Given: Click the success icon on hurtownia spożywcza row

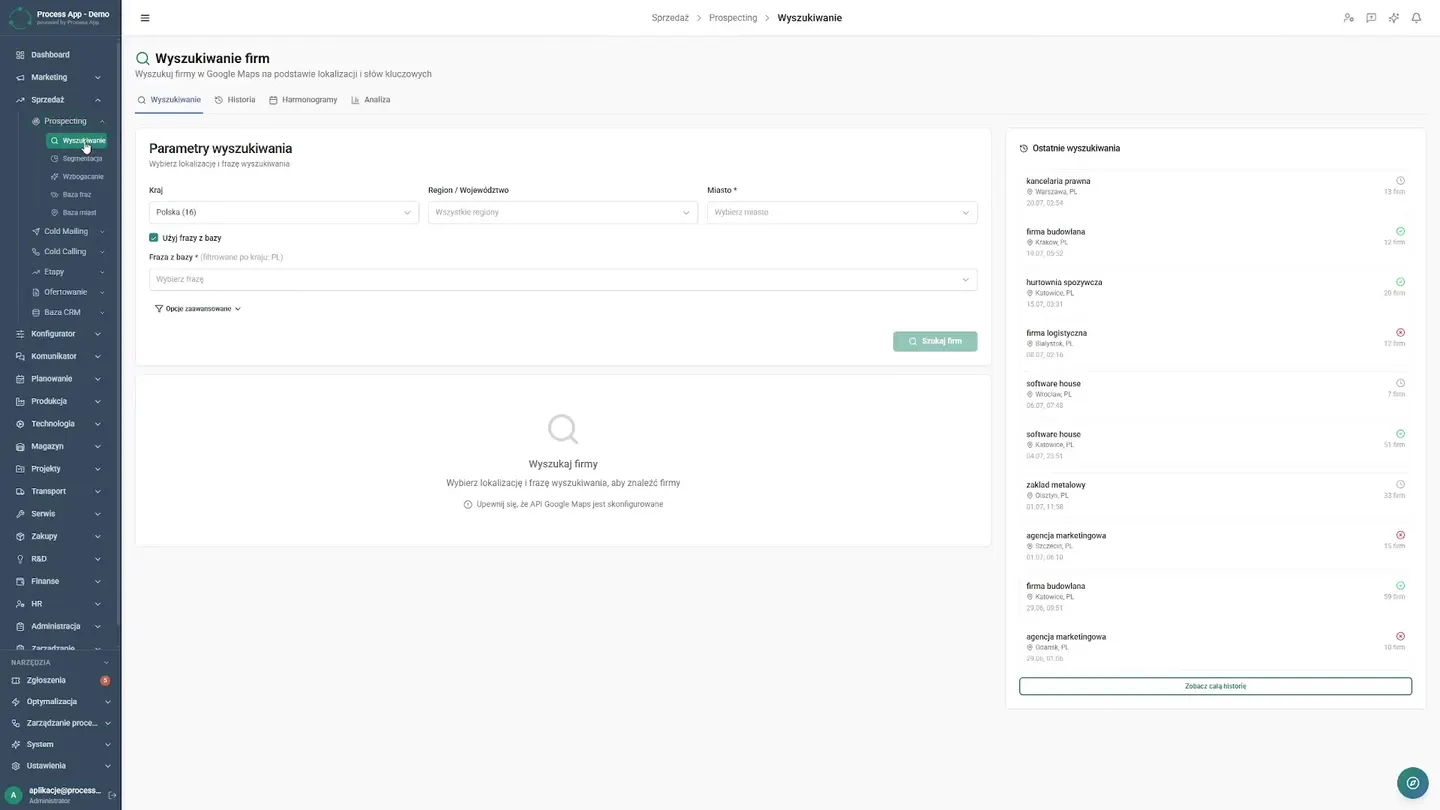Looking at the screenshot, I should pos(1400,282).
